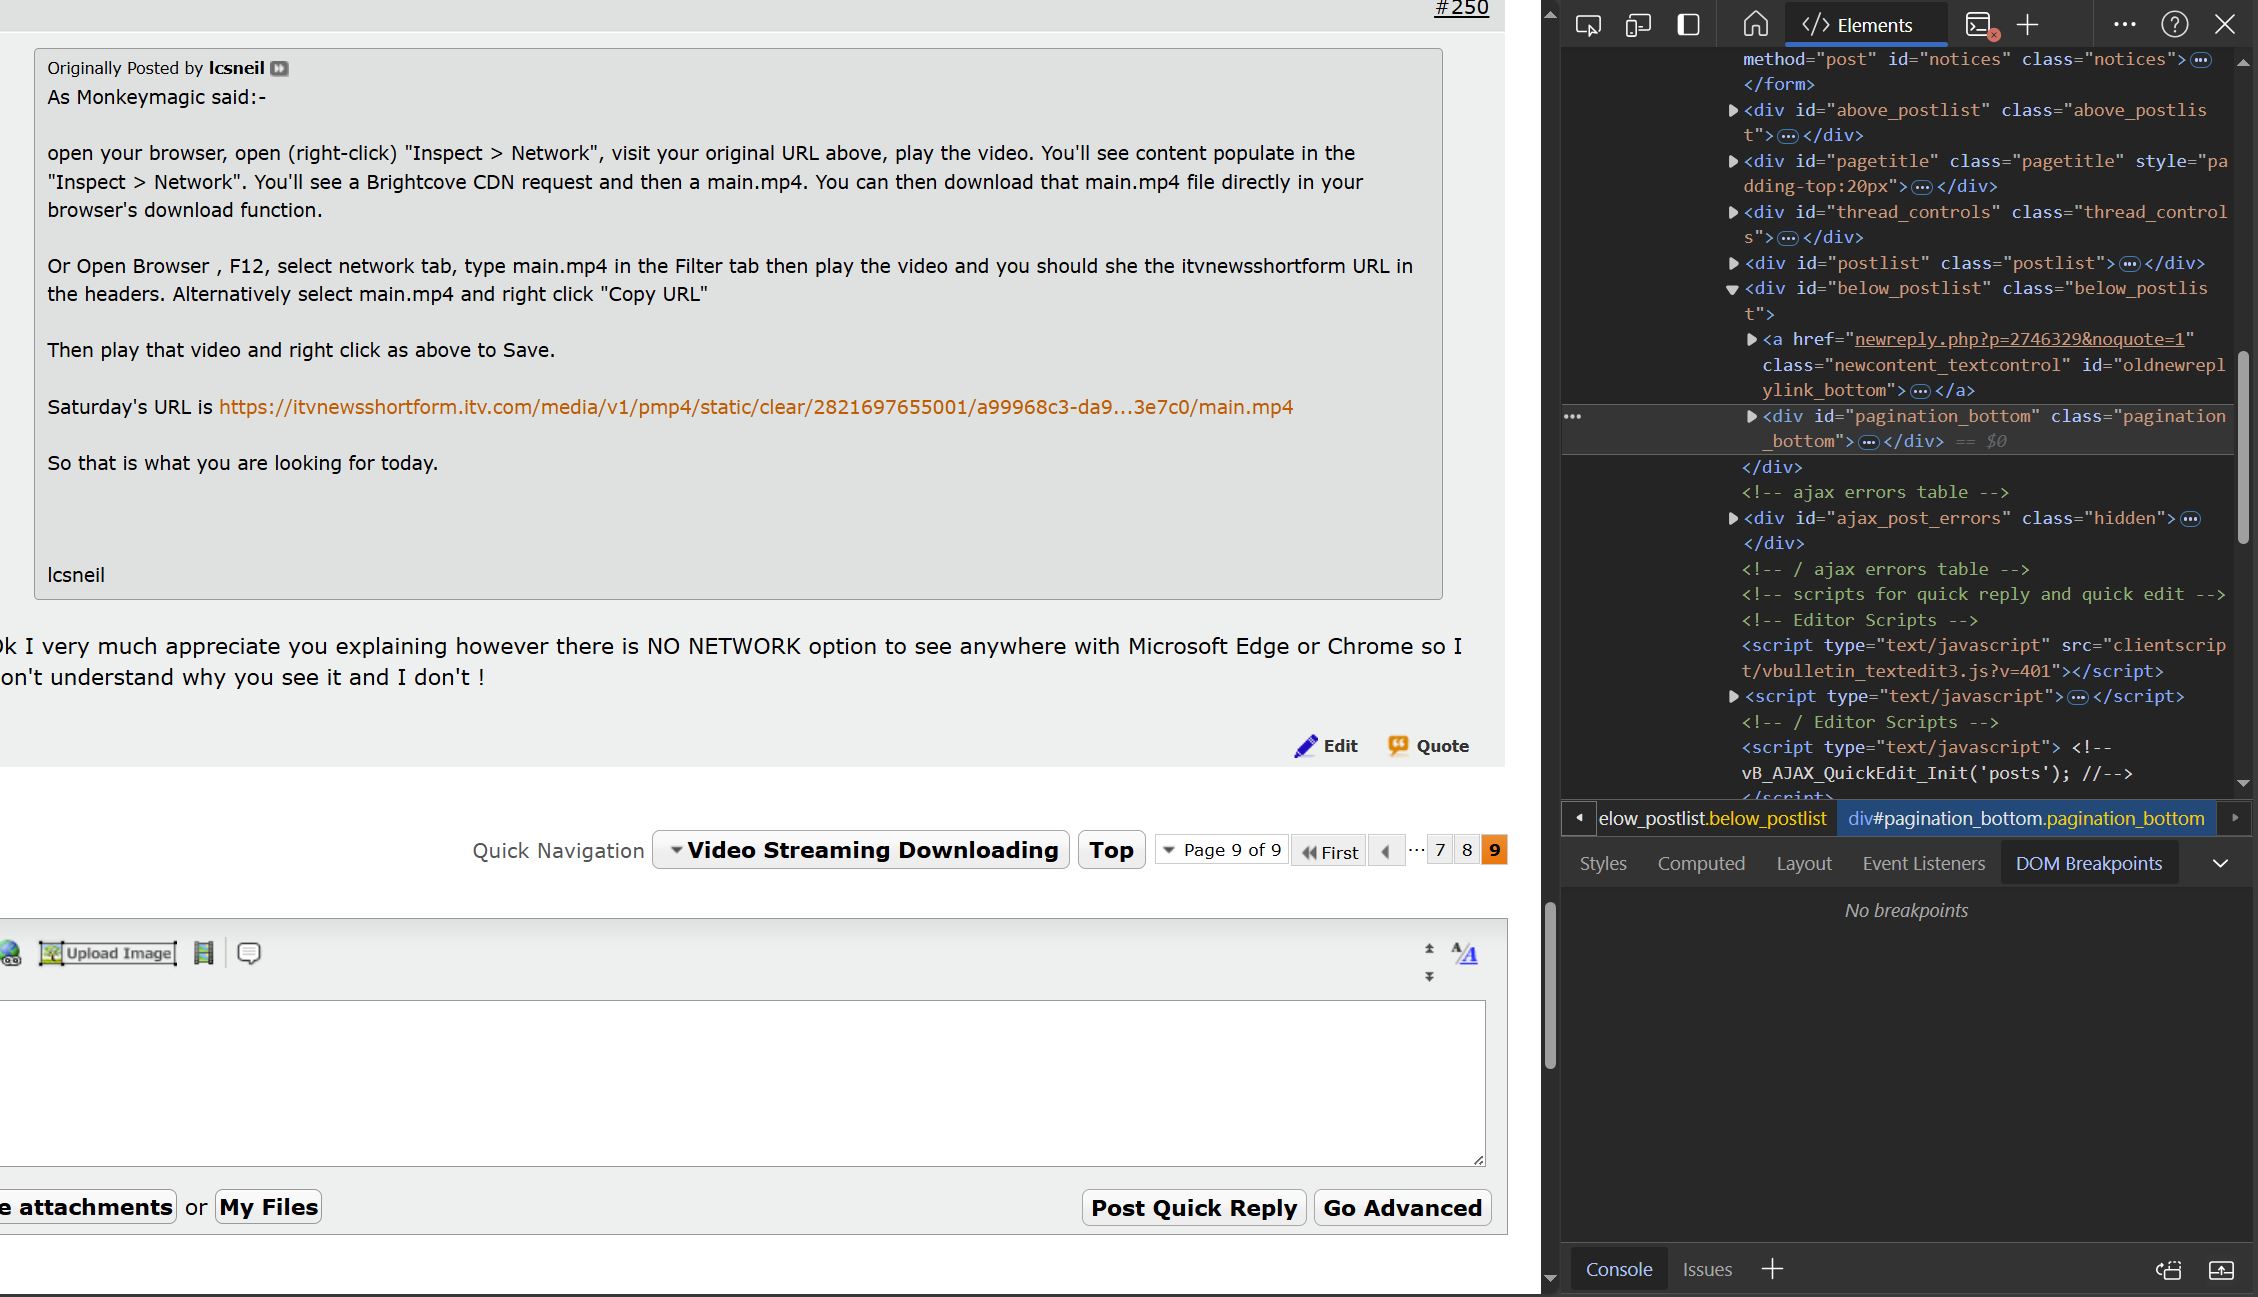Expand the collapsed text/javascript script node
The height and width of the screenshot is (1297, 2258).
click(1733, 696)
